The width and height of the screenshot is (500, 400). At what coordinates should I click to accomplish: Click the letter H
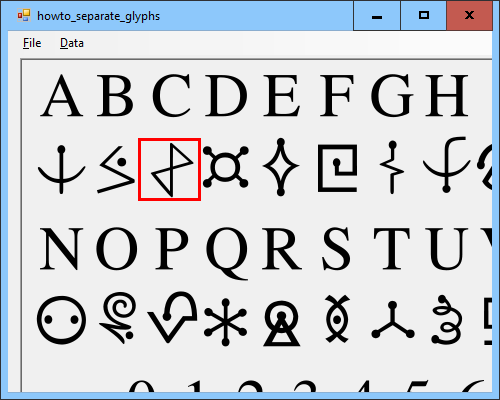coord(447,96)
